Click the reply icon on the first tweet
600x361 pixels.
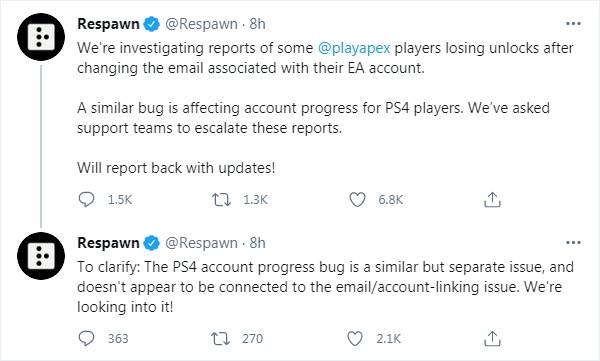tap(86, 199)
